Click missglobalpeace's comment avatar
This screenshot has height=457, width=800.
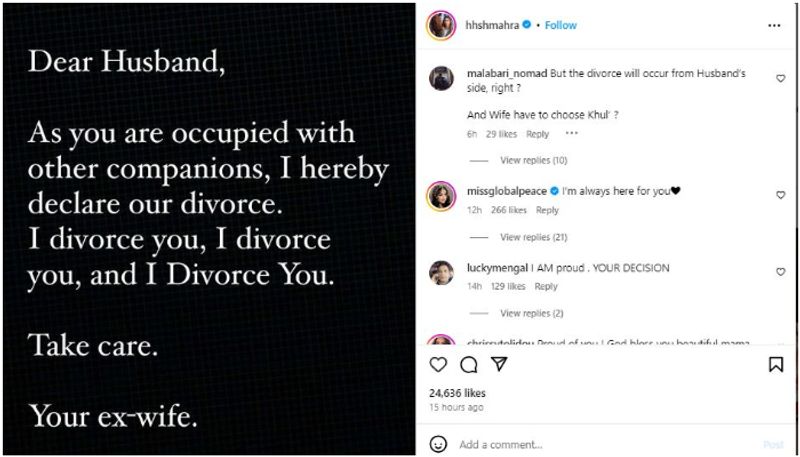(x=441, y=194)
